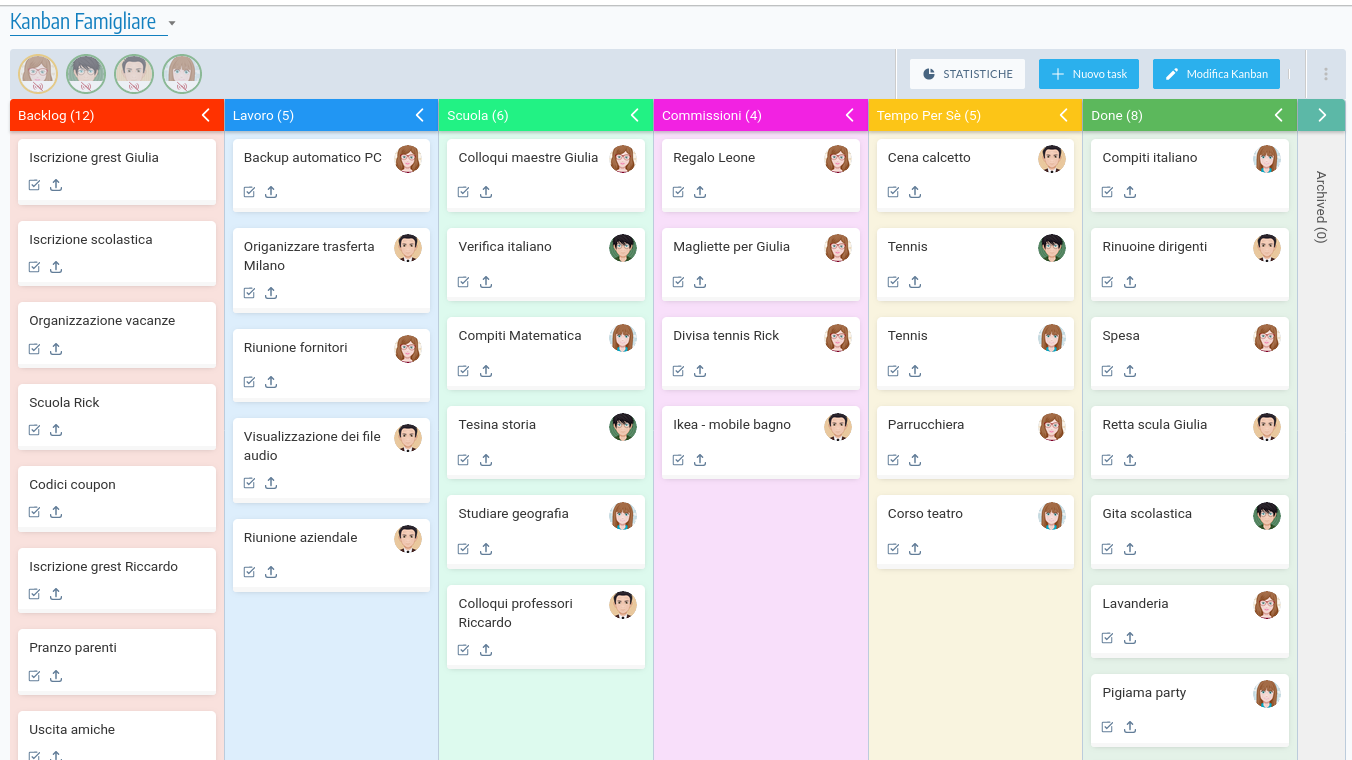The height and width of the screenshot is (760, 1352).
Task: Open the Kanban Famigliare title link
Action: [x=83, y=21]
